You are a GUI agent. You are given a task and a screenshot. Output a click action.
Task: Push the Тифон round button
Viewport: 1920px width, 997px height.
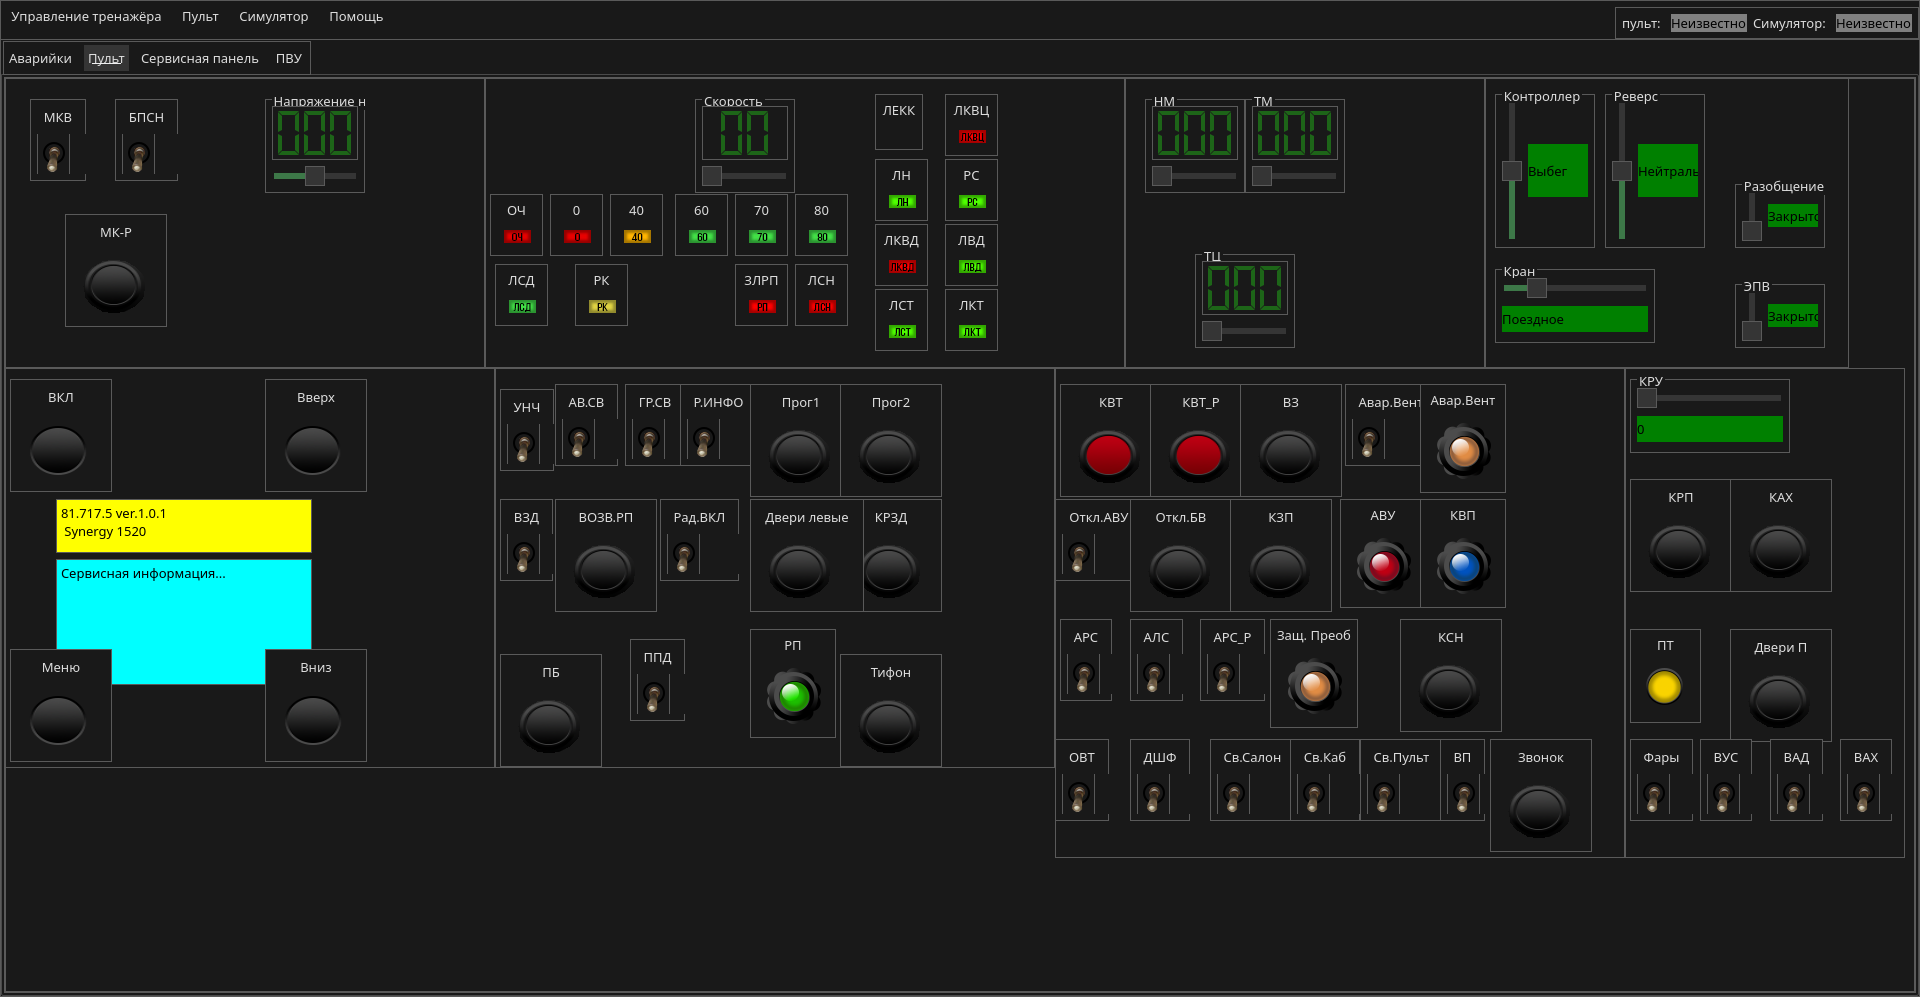click(x=888, y=726)
